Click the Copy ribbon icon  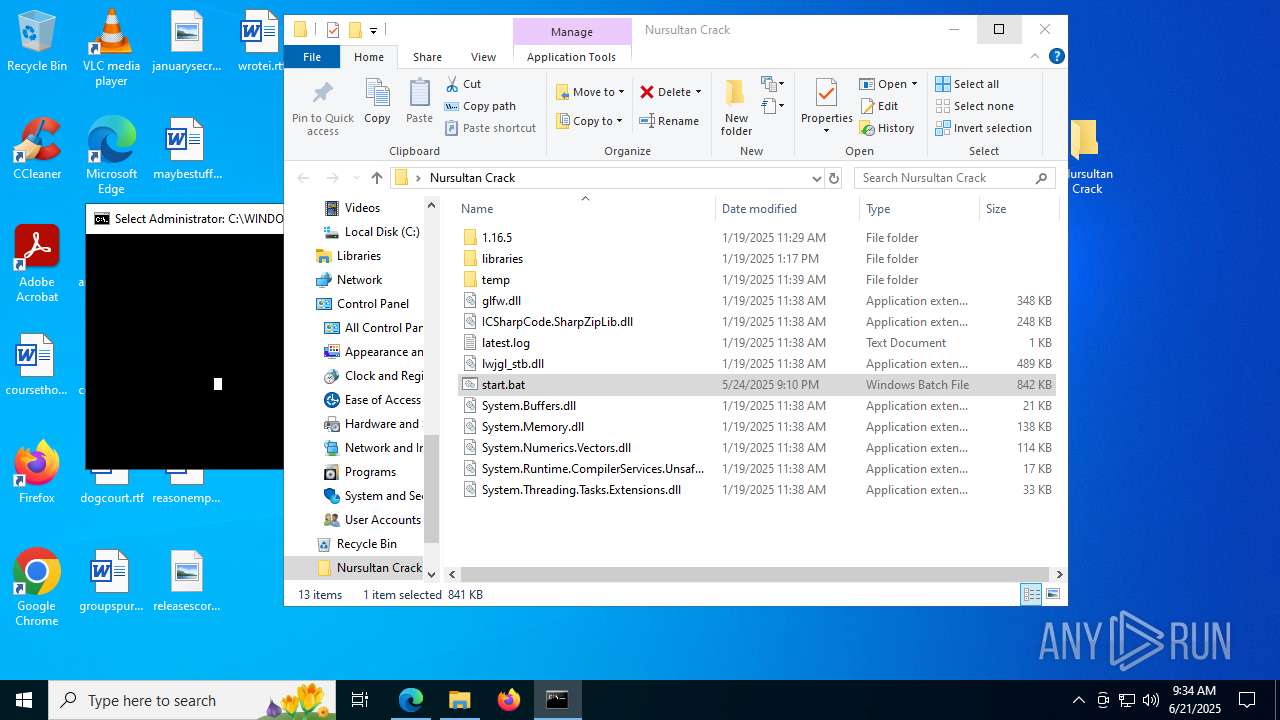(377, 102)
